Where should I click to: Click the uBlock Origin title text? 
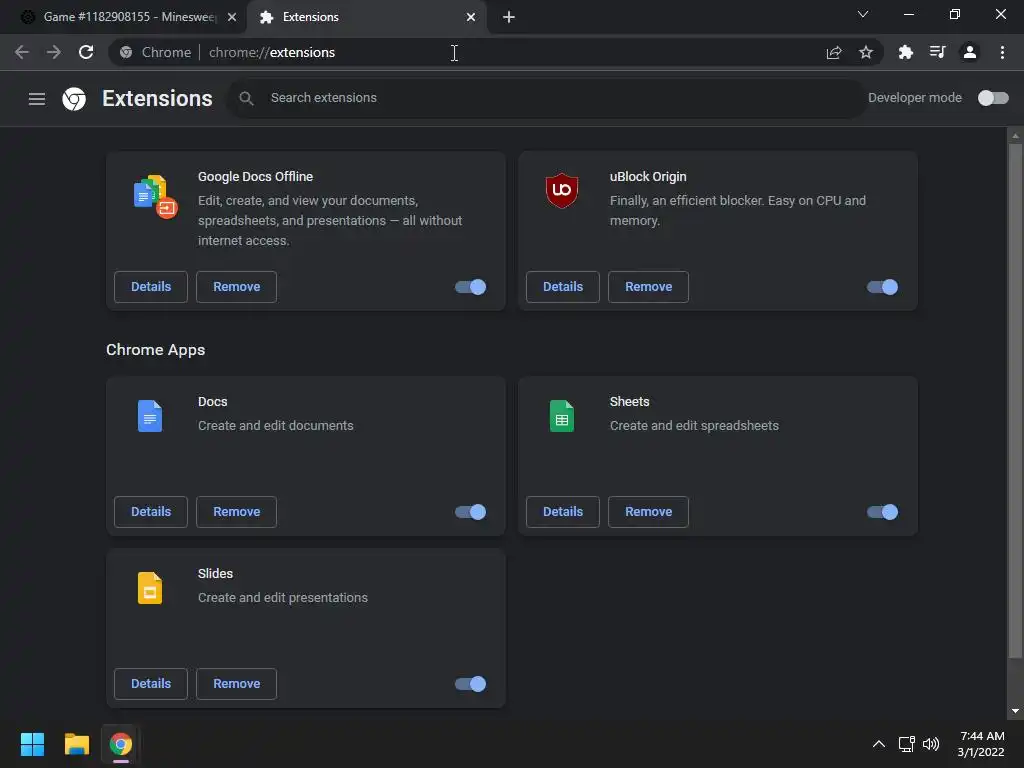648,177
